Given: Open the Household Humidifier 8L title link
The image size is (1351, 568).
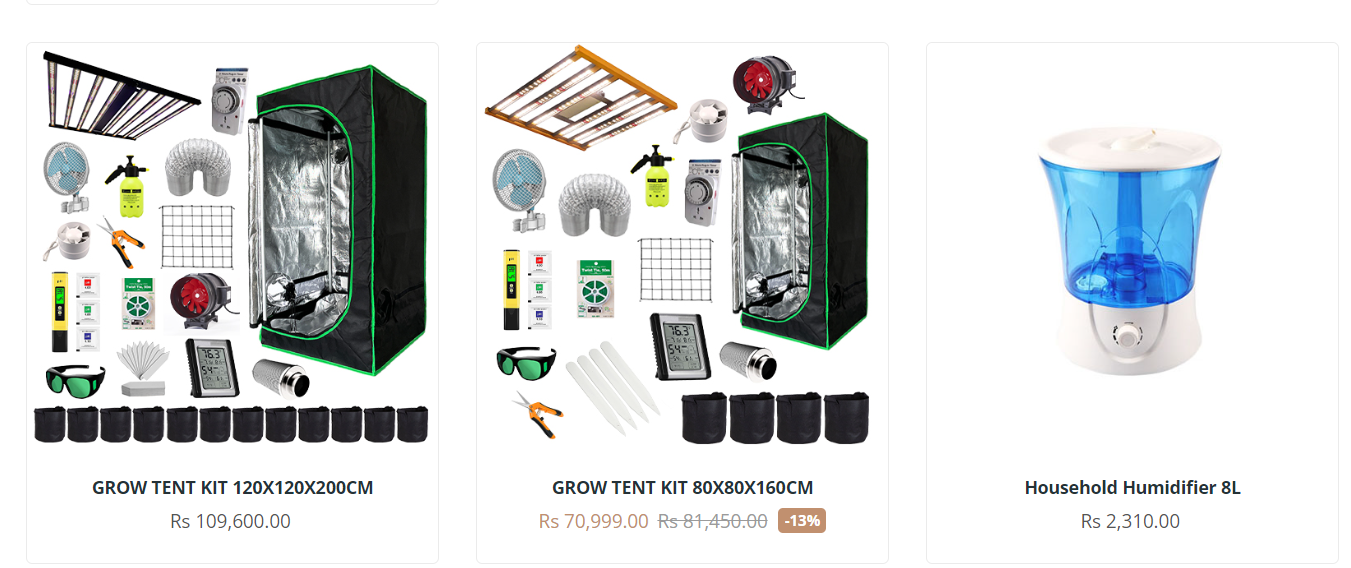Looking at the screenshot, I should [x=1132, y=488].
